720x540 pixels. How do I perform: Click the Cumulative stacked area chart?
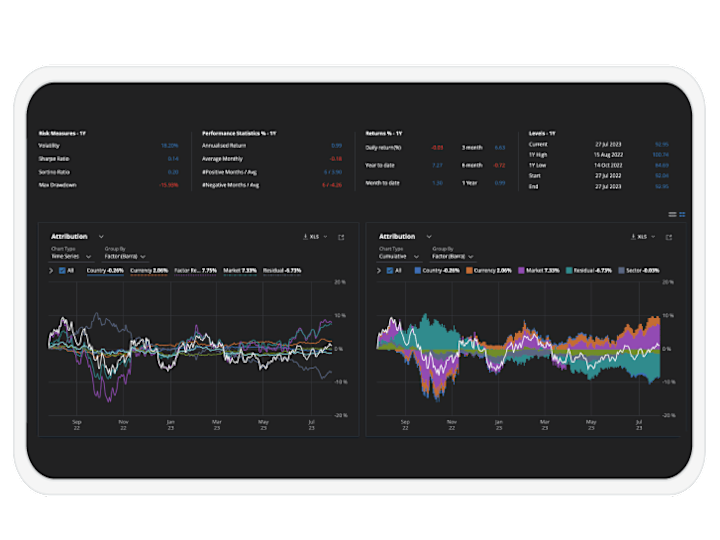[518, 349]
